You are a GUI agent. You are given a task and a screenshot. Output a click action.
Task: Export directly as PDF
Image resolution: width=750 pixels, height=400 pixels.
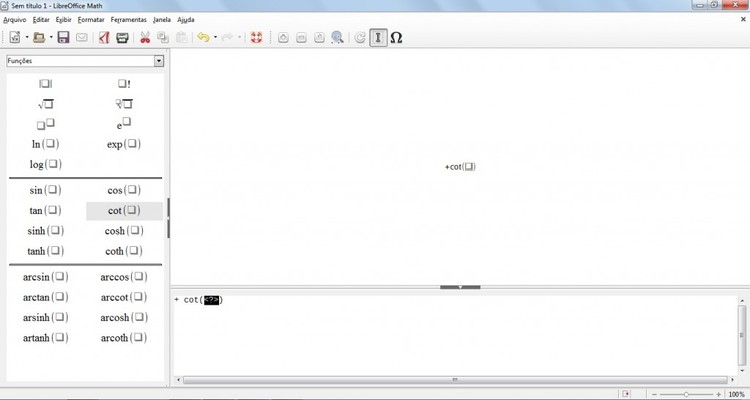pos(104,37)
